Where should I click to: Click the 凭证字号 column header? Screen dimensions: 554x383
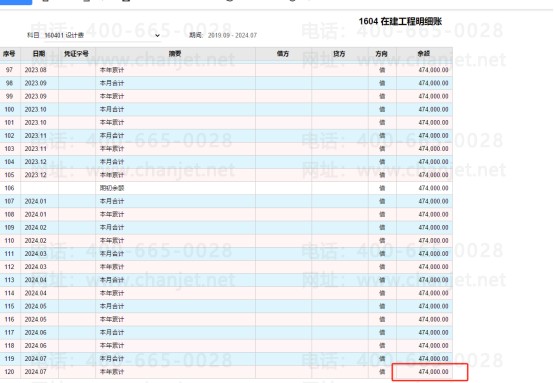pyautogui.click(x=76, y=54)
